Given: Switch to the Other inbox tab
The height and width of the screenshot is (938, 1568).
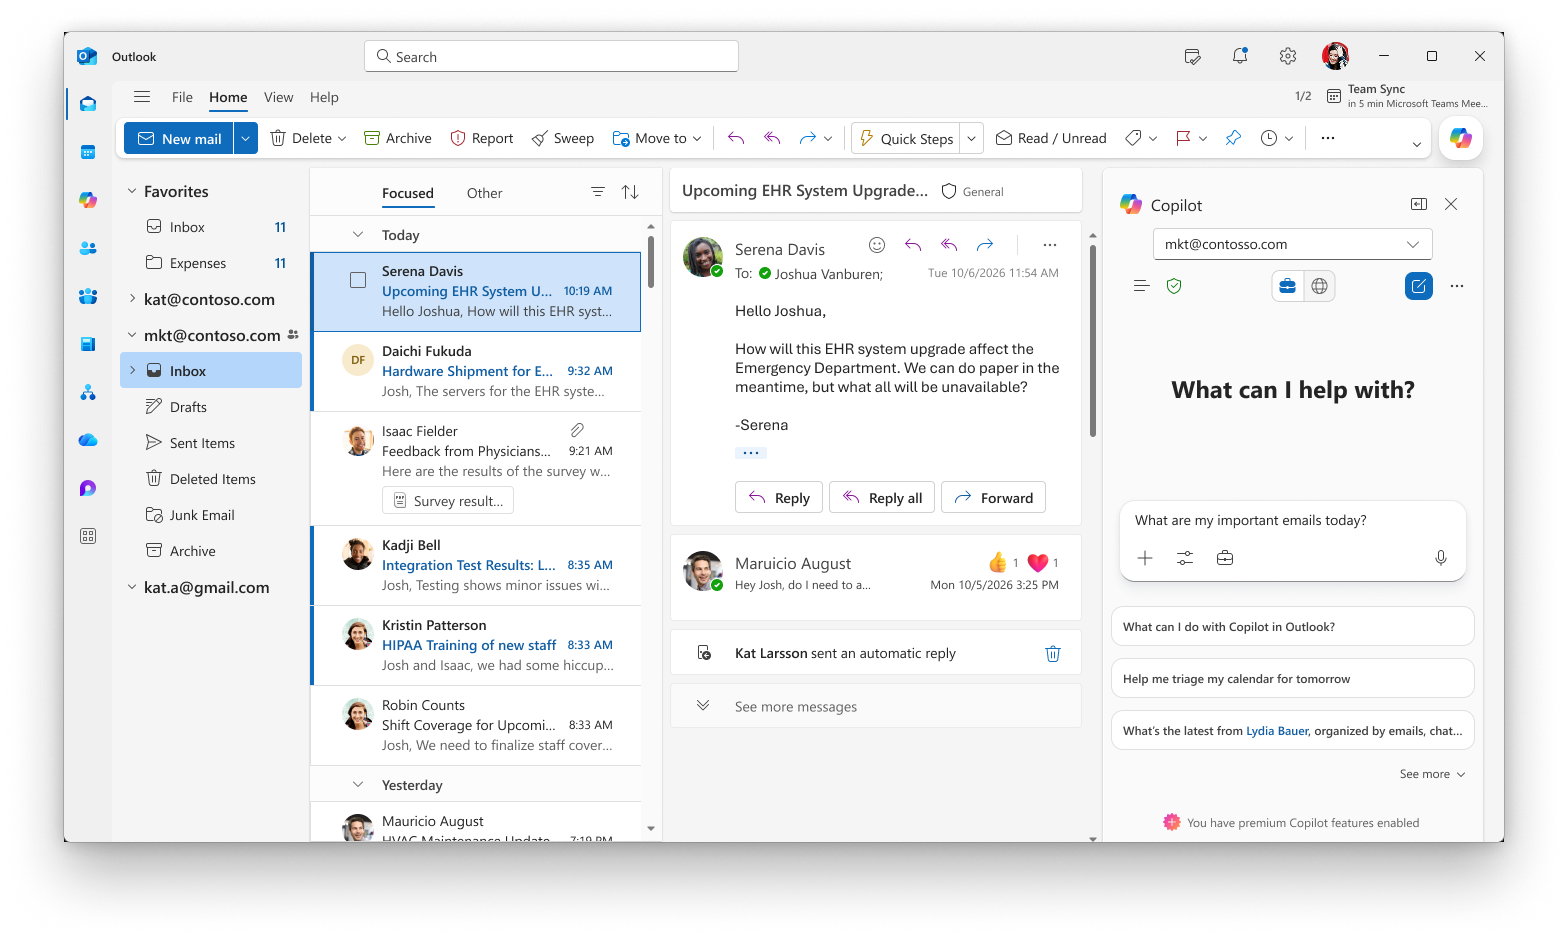Looking at the screenshot, I should tap(484, 193).
